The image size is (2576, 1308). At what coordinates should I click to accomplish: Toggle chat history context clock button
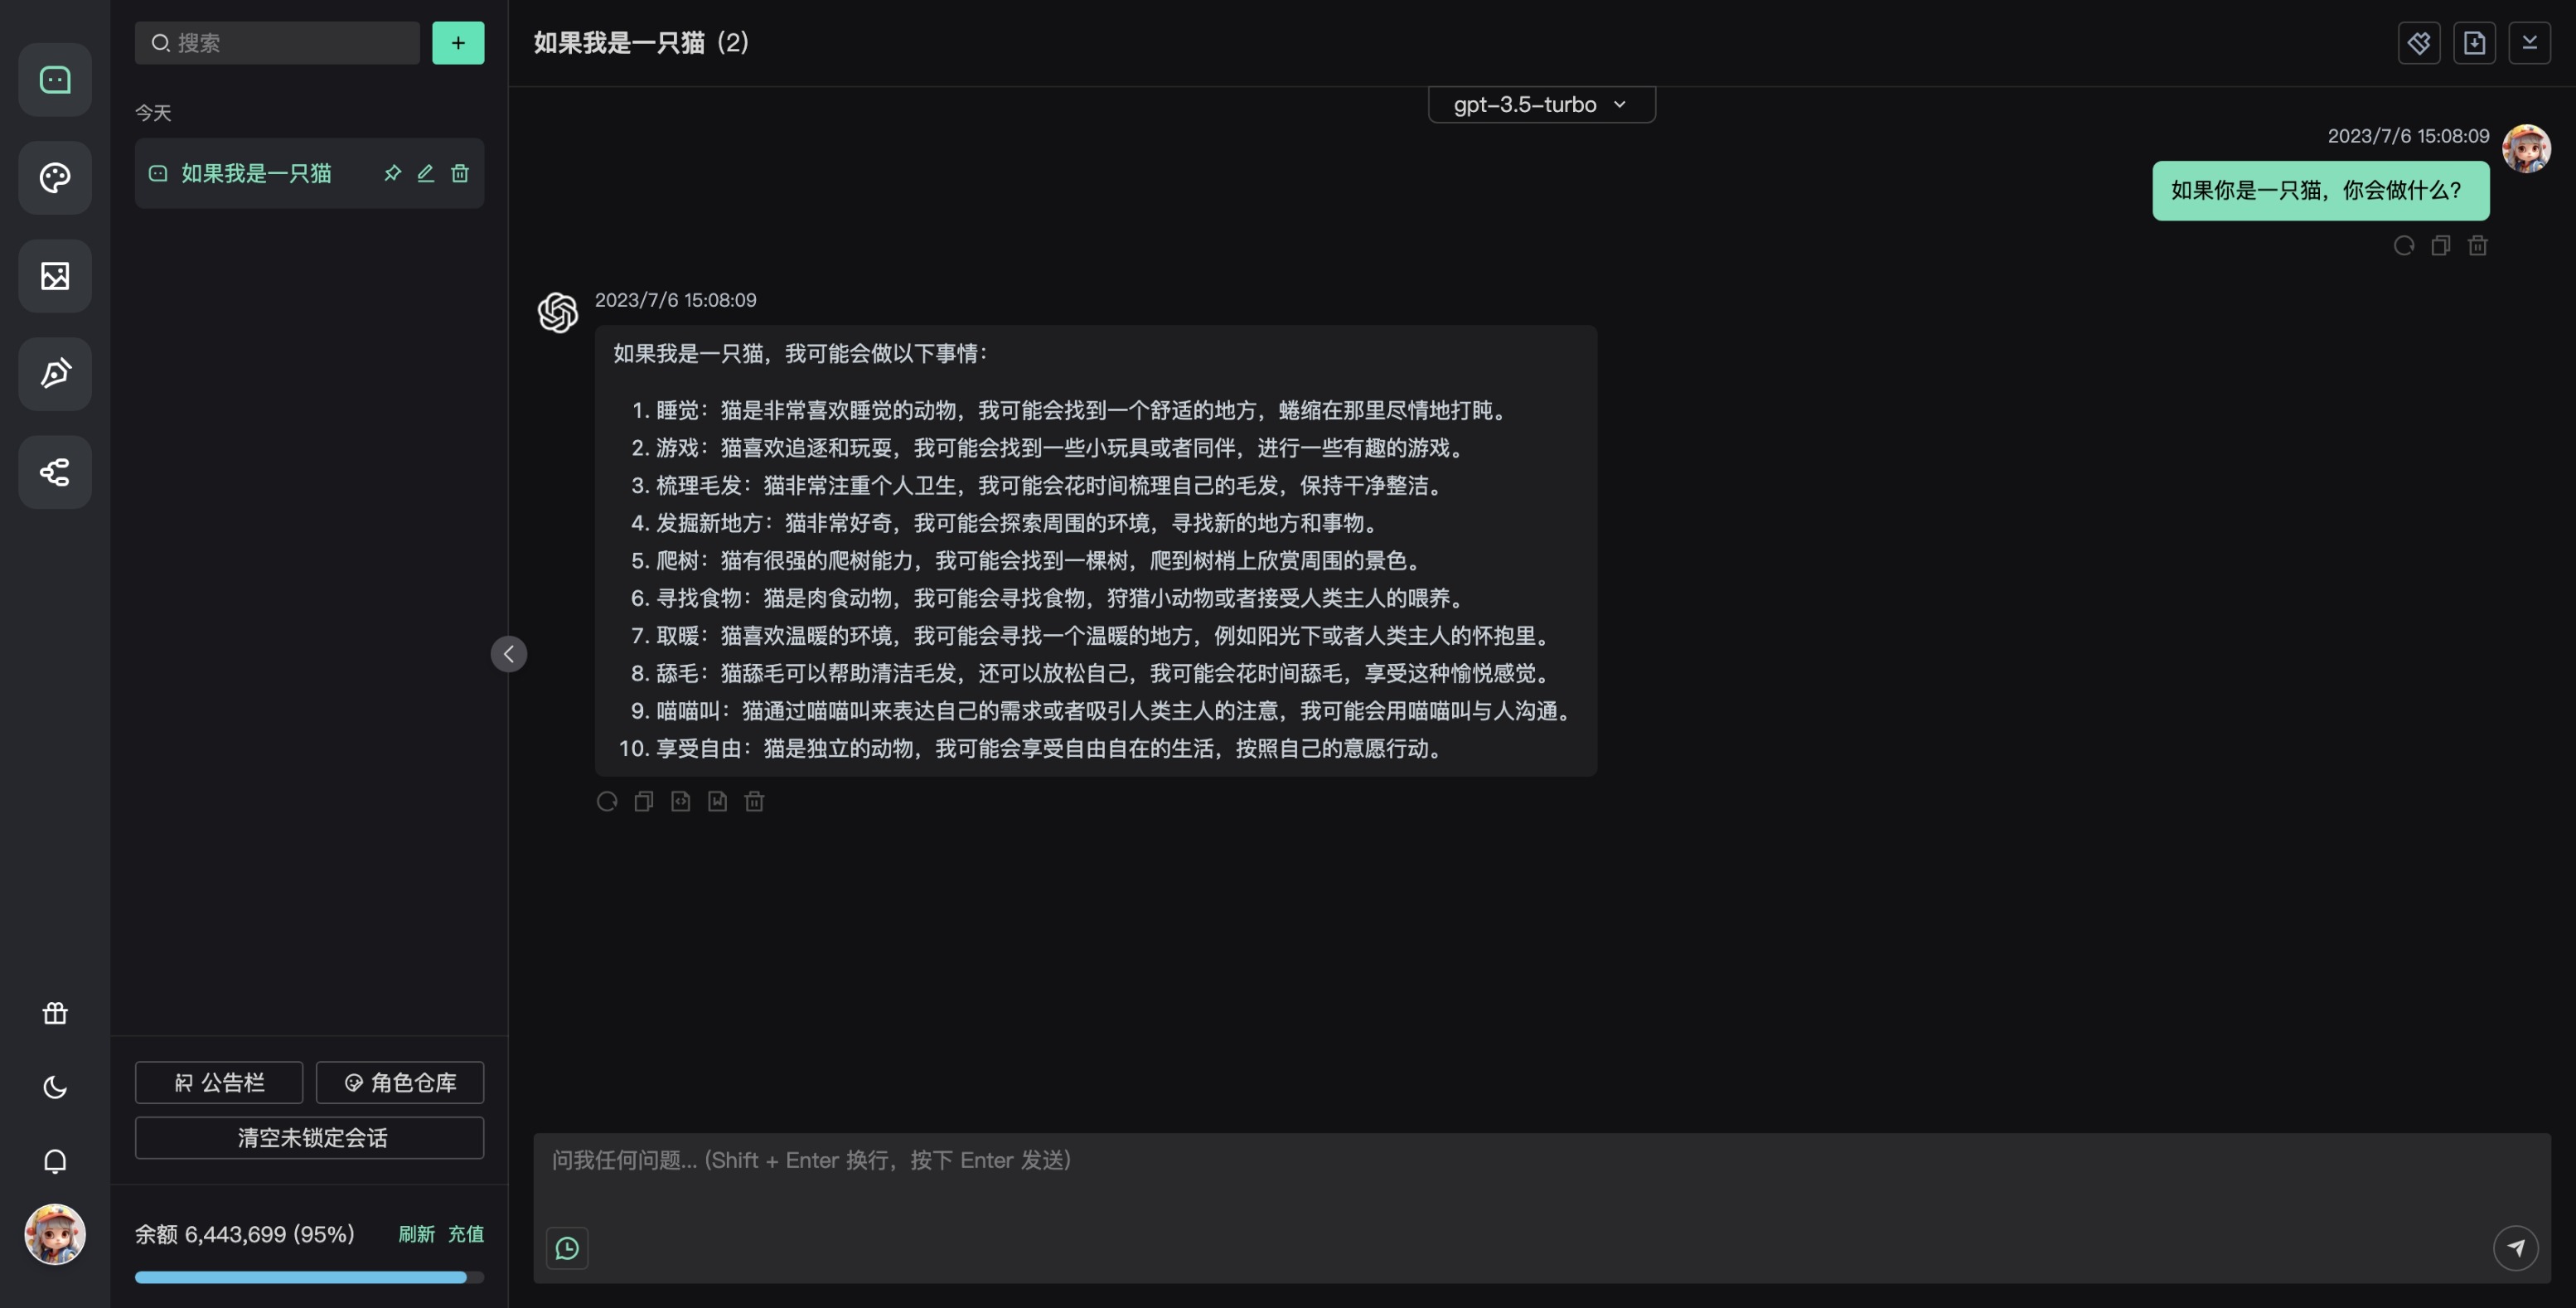(x=567, y=1248)
